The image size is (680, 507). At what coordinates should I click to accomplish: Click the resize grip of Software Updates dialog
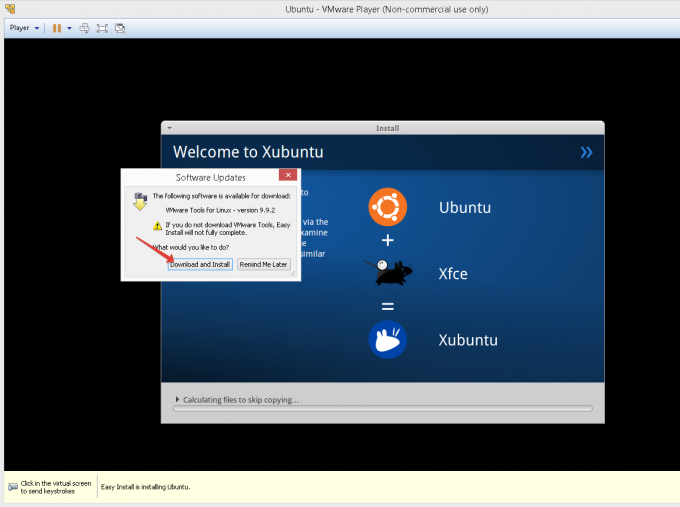[x=293, y=274]
